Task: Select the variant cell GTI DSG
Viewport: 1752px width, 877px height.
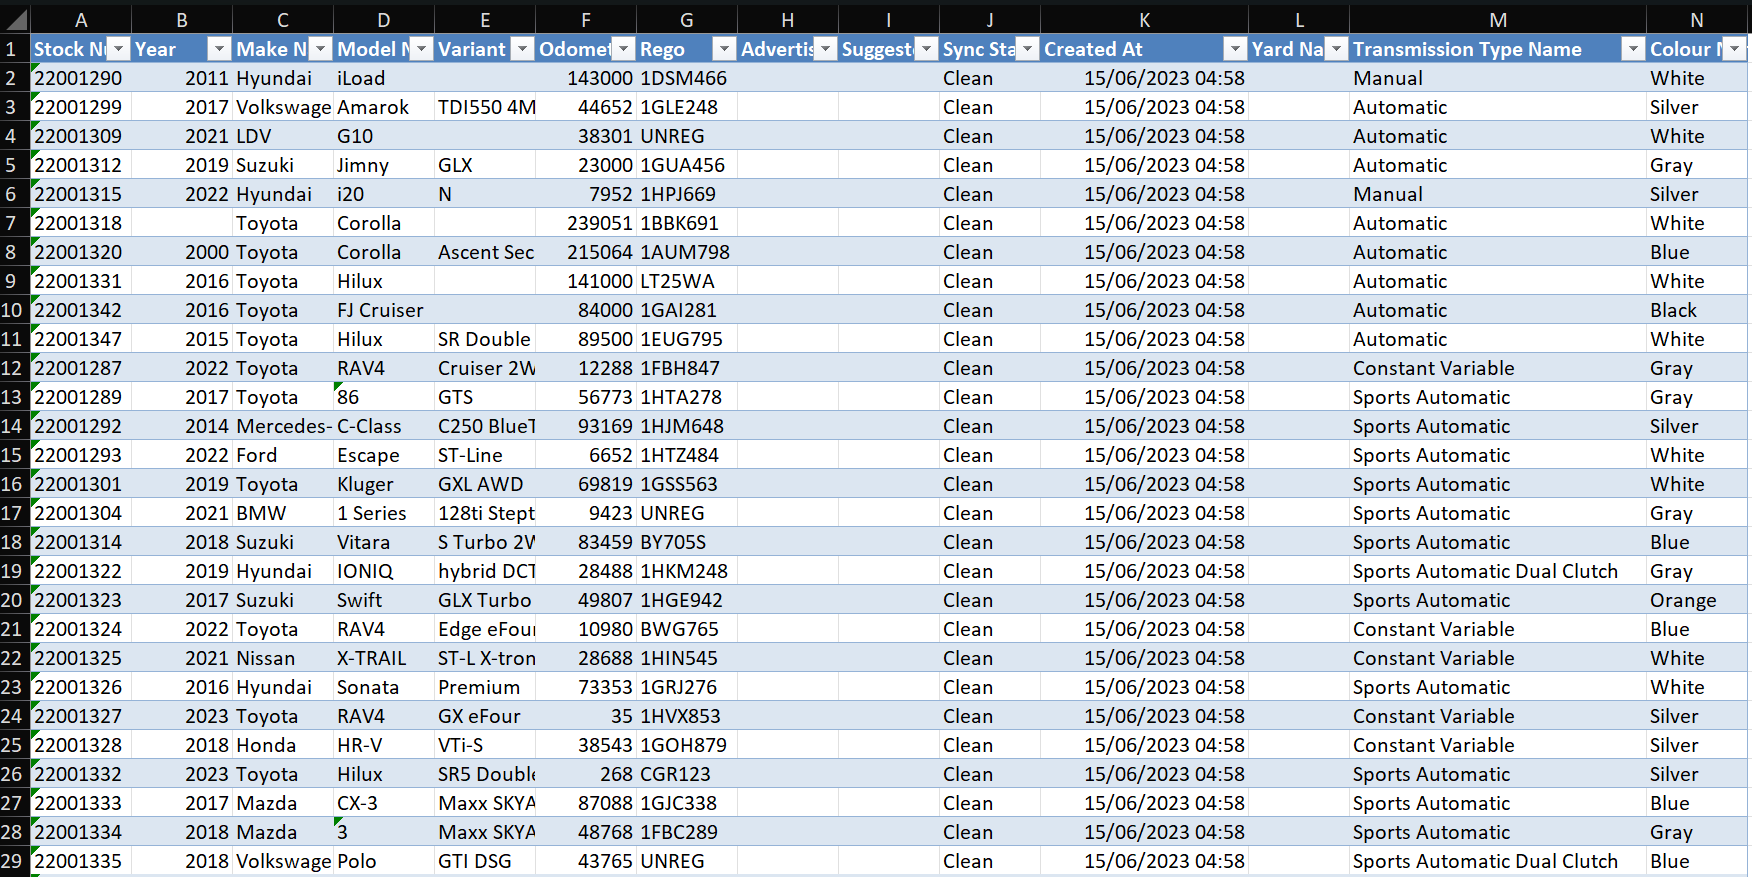Action: point(485,861)
